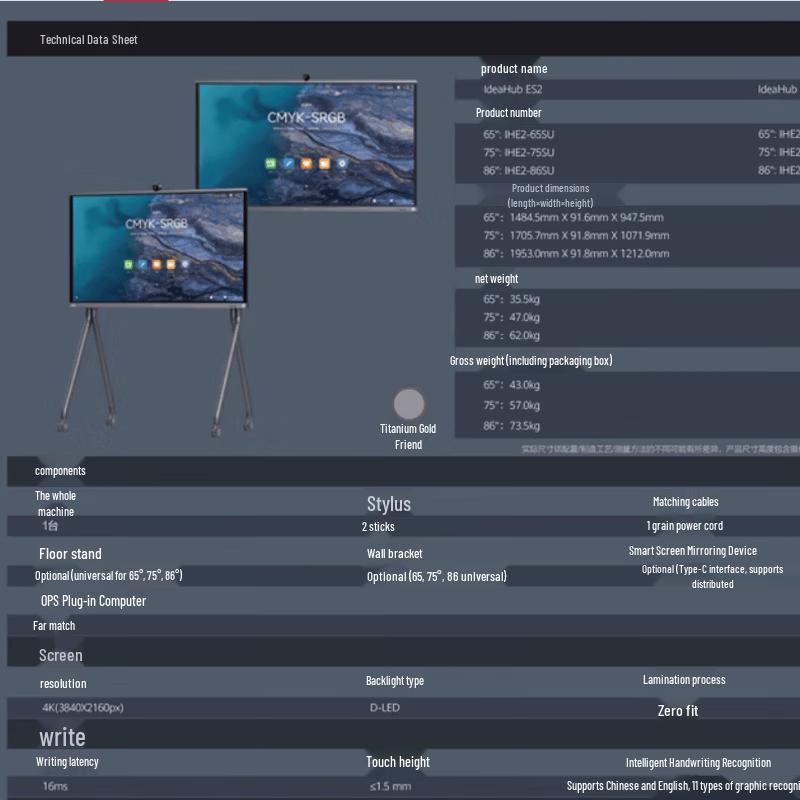Click the 1484.5mm X 91.6mm X 947.5mm dimensions
The image size is (800, 800).
coord(586,217)
